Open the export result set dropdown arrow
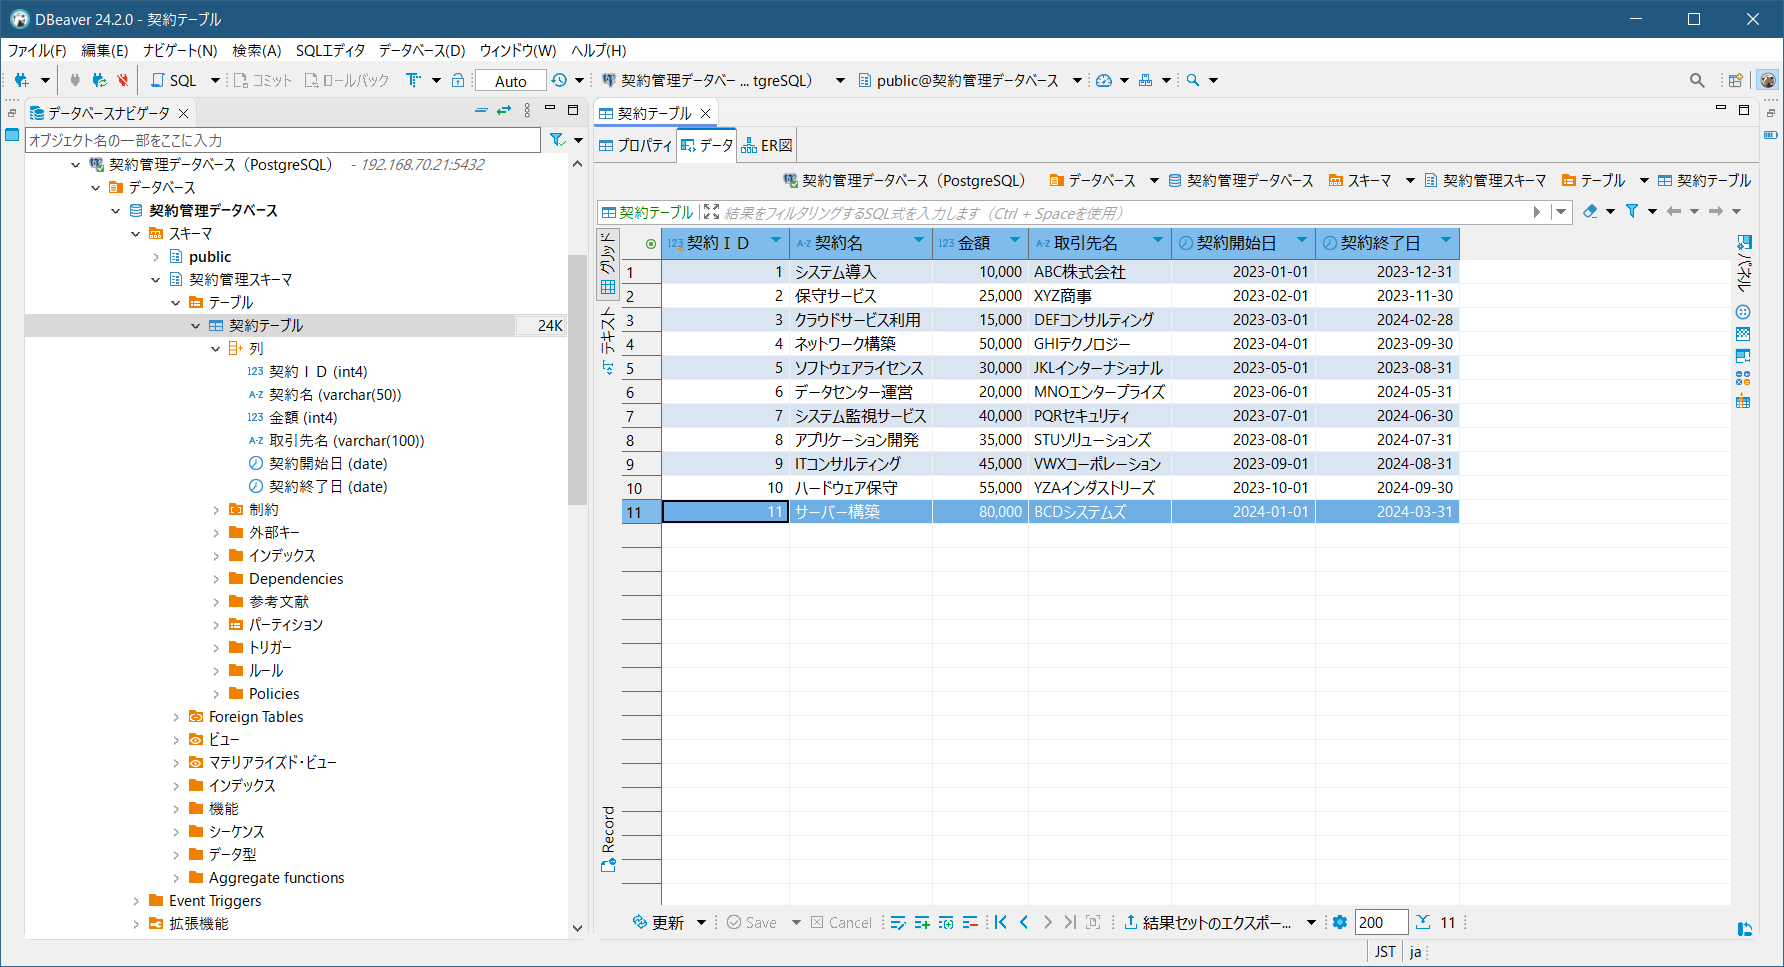The height and width of the screenshot is (967, 1784). pos(1311,922)
